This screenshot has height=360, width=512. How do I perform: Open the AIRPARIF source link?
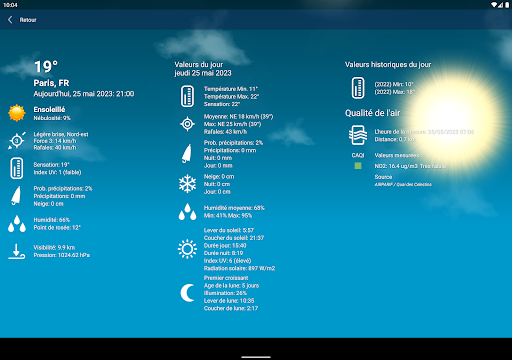[x=403, y=184]
